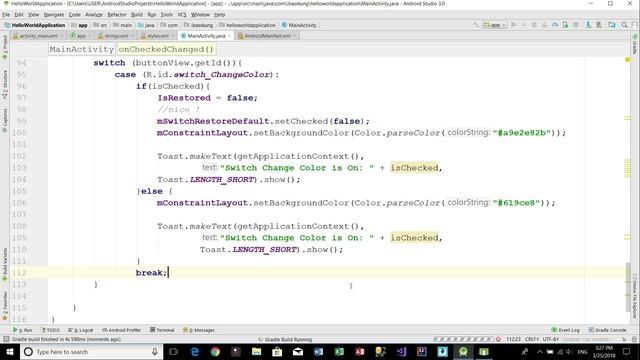The image size is (640, 360).
Task: Click the "#a9e2e82b" color string
Action: 522,133
